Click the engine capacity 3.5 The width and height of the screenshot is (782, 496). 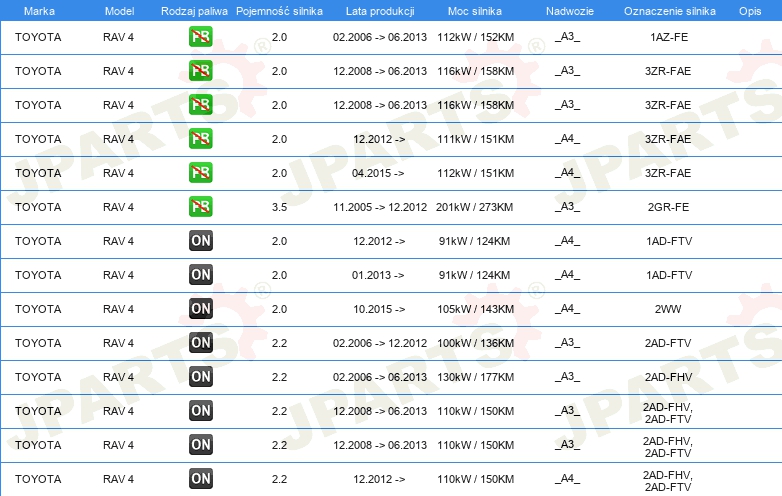(x=279, y=207)
